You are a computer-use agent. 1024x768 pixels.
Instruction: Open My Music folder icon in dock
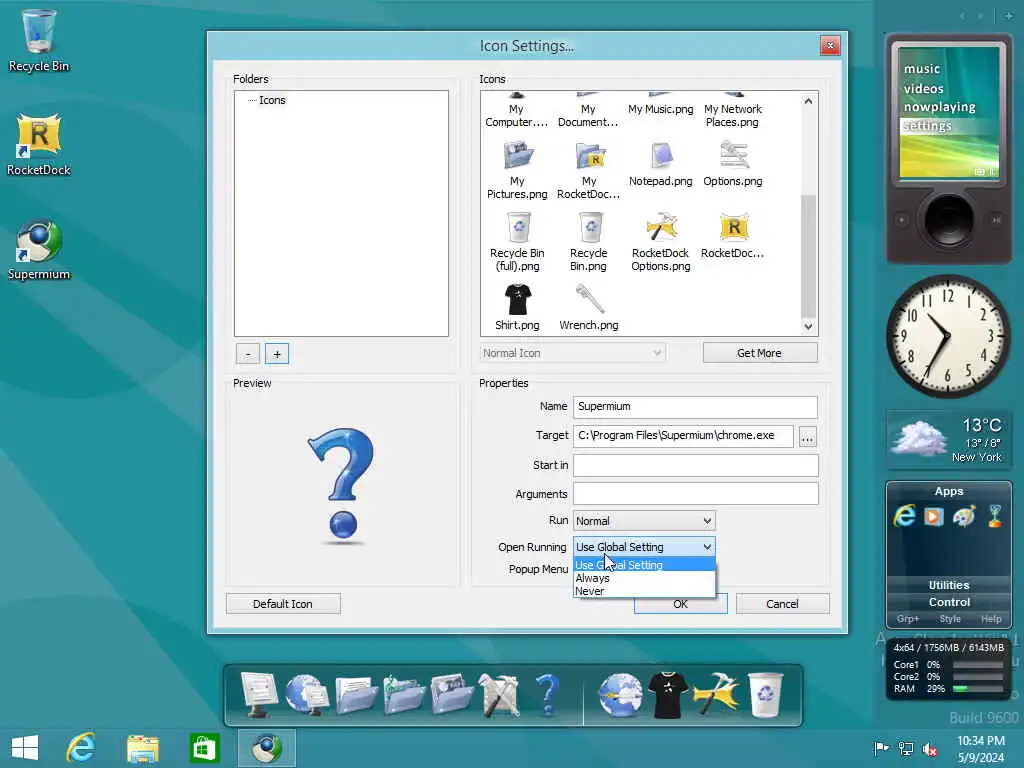(404, 695)
